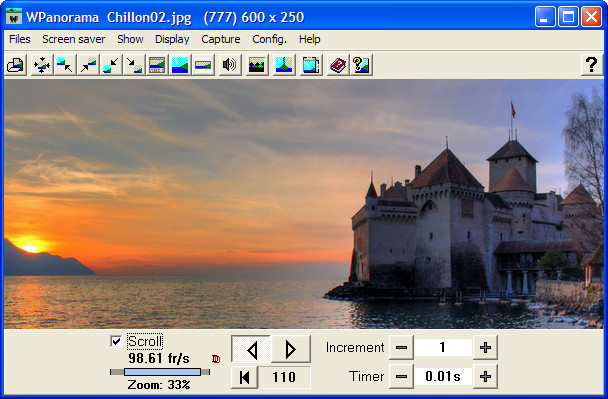The height and width of the screenshot is (399, 608).
Task: Click the Increment label
Action: (355, 347)
